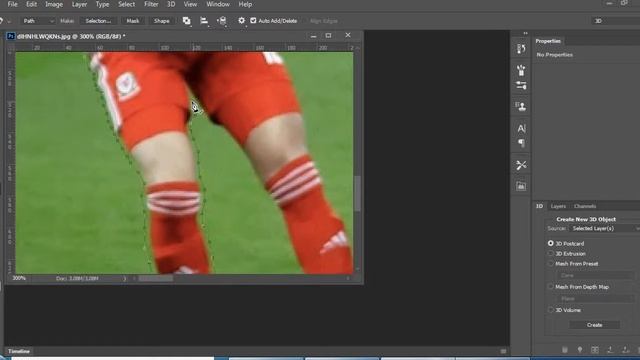This screenshot has width=640, height=360.
Task: Open the Paragraph panel icon
Action: pyautogui.click(x=521, y=143)
